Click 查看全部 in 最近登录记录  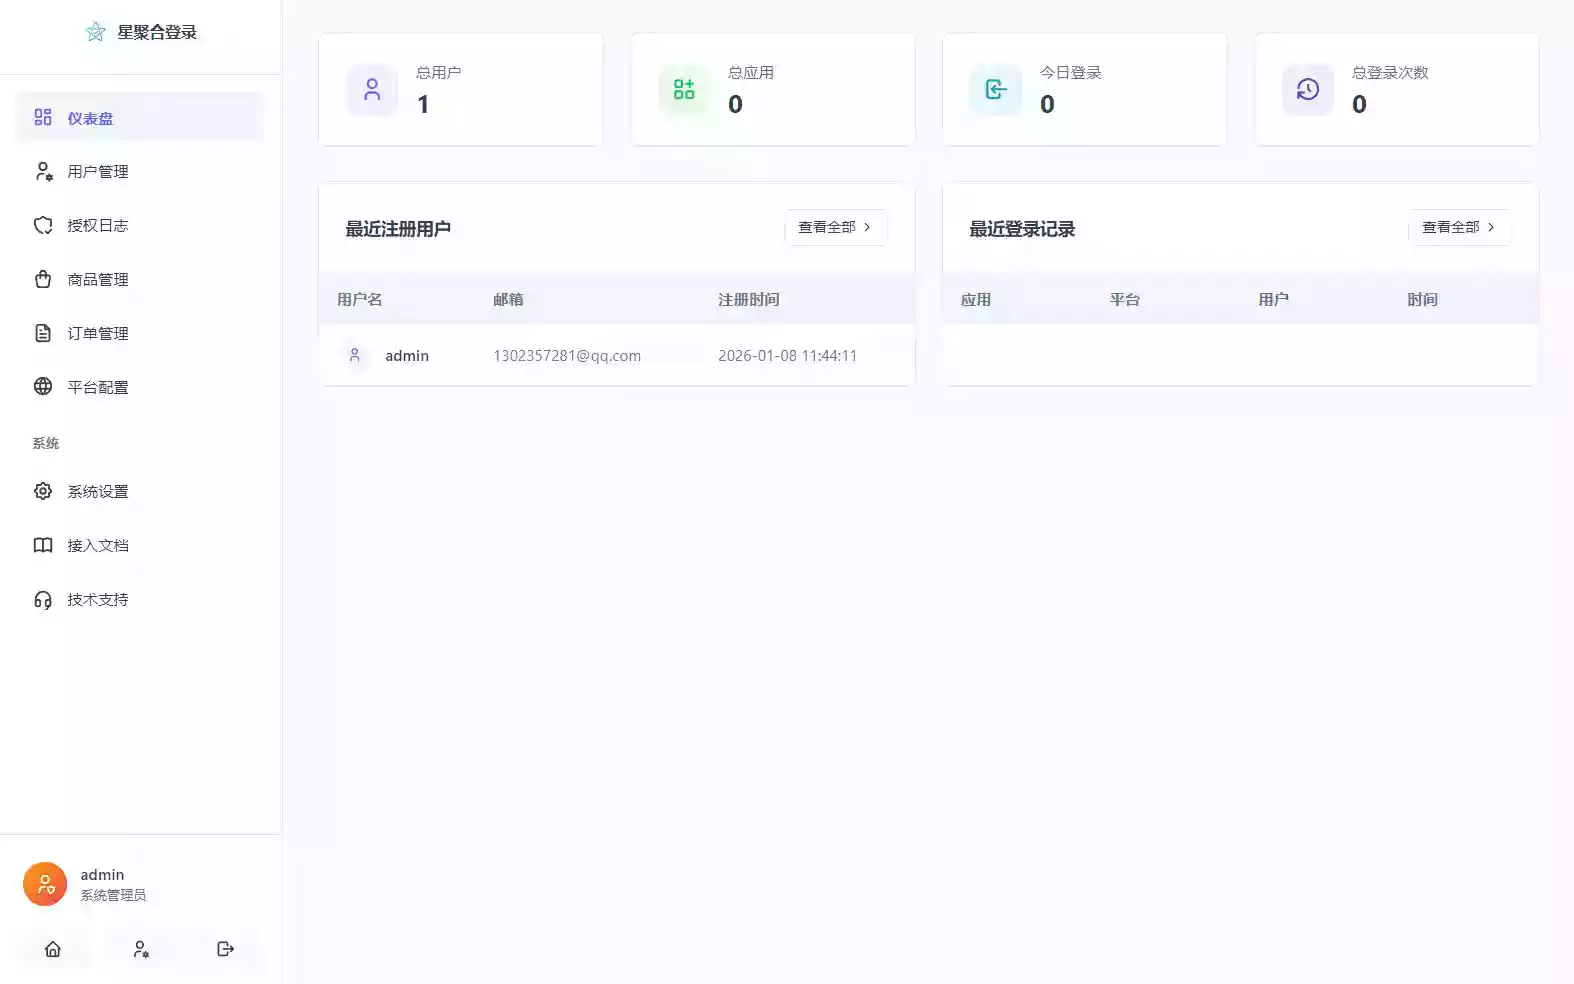[1460, 227]
